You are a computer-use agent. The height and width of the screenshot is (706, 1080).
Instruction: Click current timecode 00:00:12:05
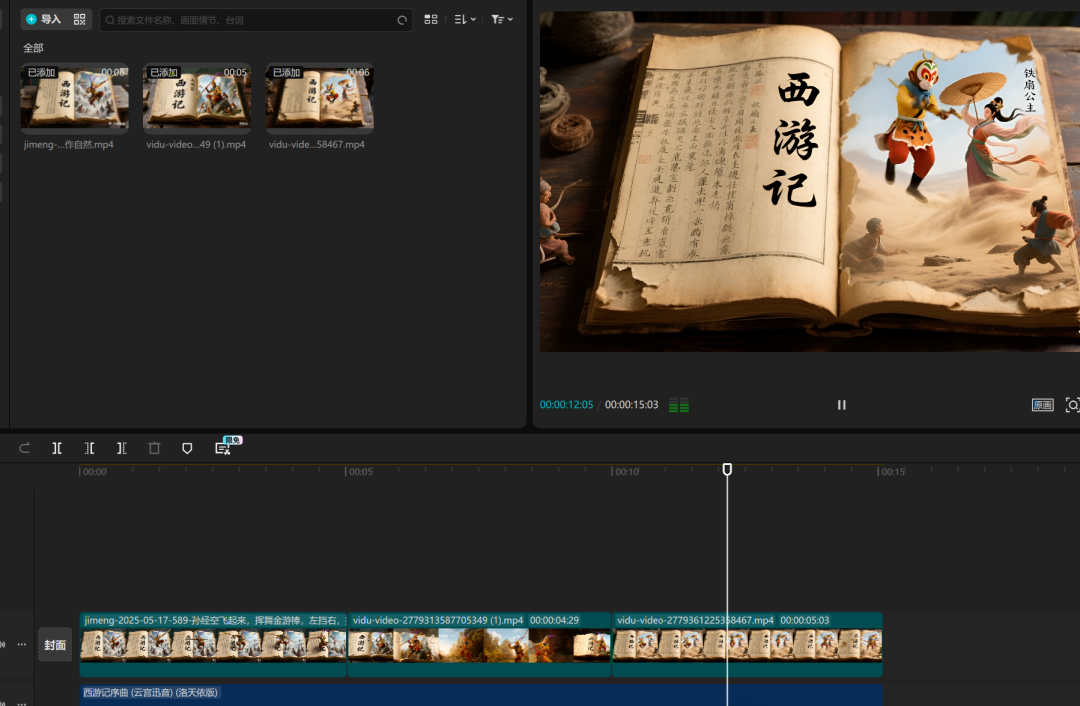(x=566, y=405)
